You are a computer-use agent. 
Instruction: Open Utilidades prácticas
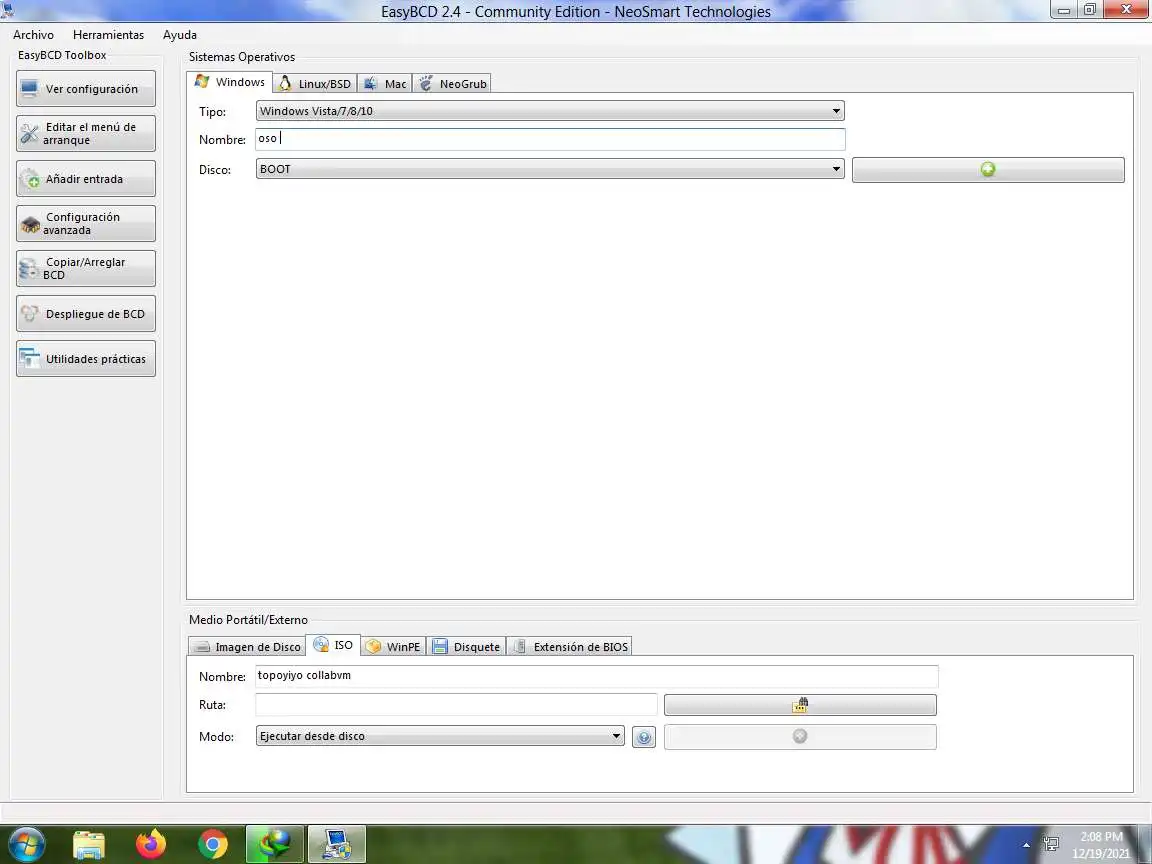click(x=86, y=359)
